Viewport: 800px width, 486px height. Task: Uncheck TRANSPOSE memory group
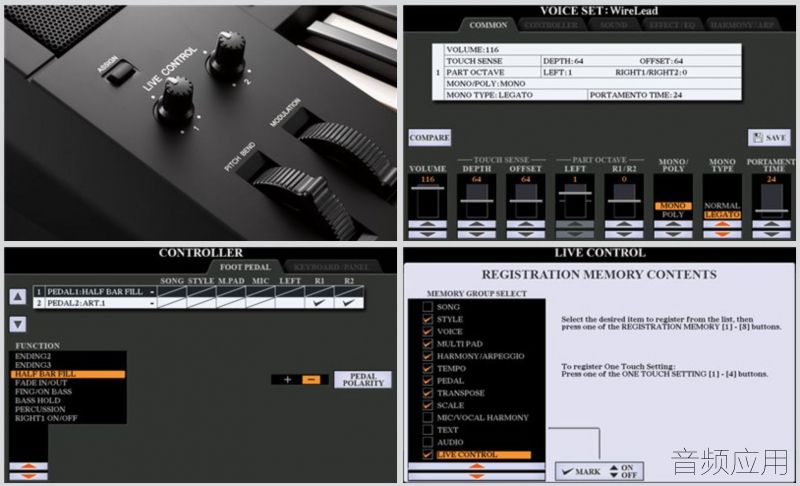point(428,393)
